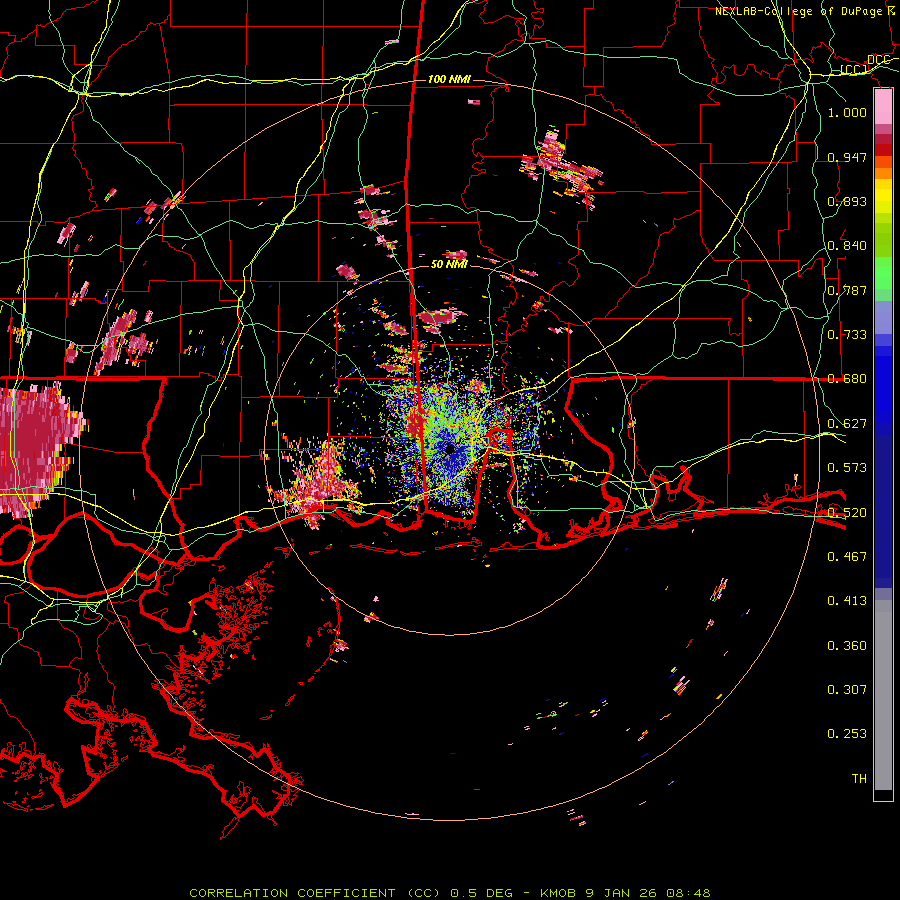Select the 0.840 scale value

click(847, 246)
